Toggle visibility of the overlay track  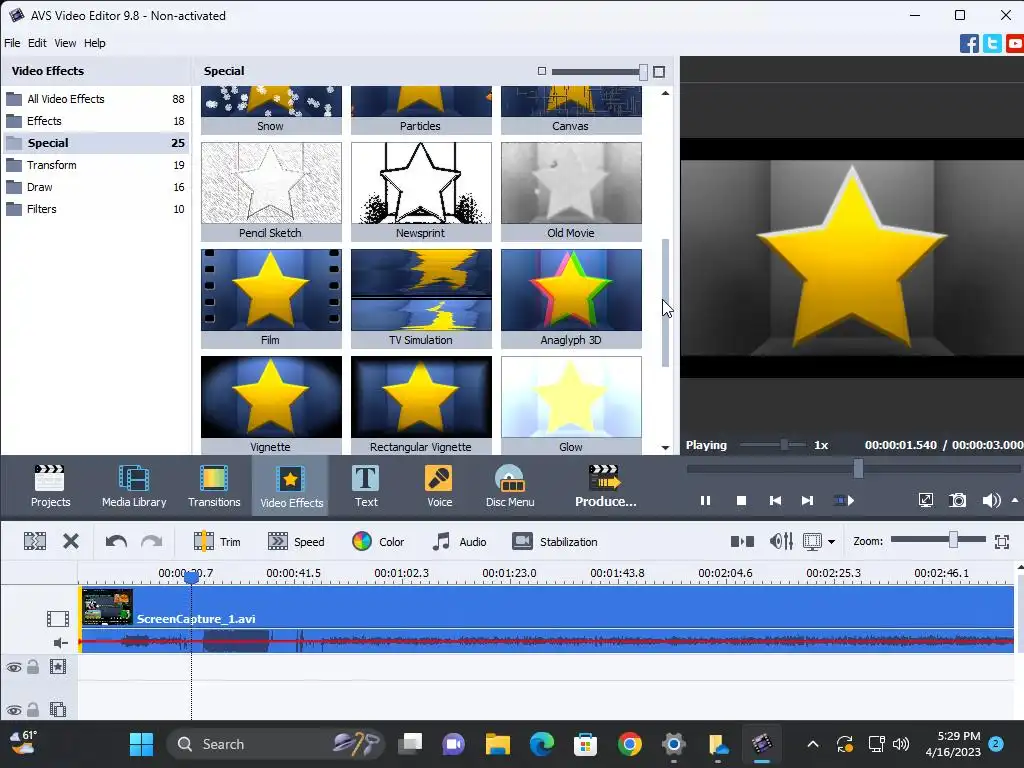(14, 710)
